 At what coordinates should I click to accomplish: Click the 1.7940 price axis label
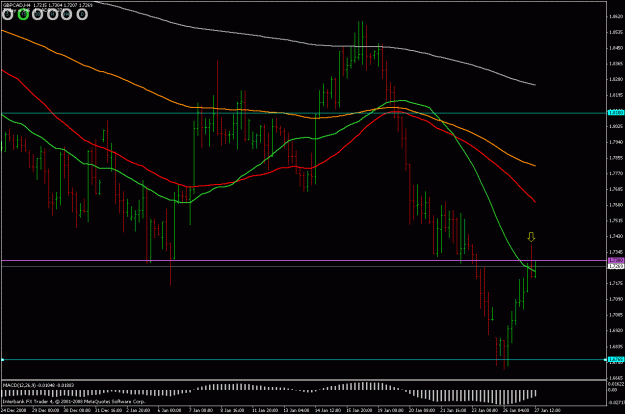[616, 142]
